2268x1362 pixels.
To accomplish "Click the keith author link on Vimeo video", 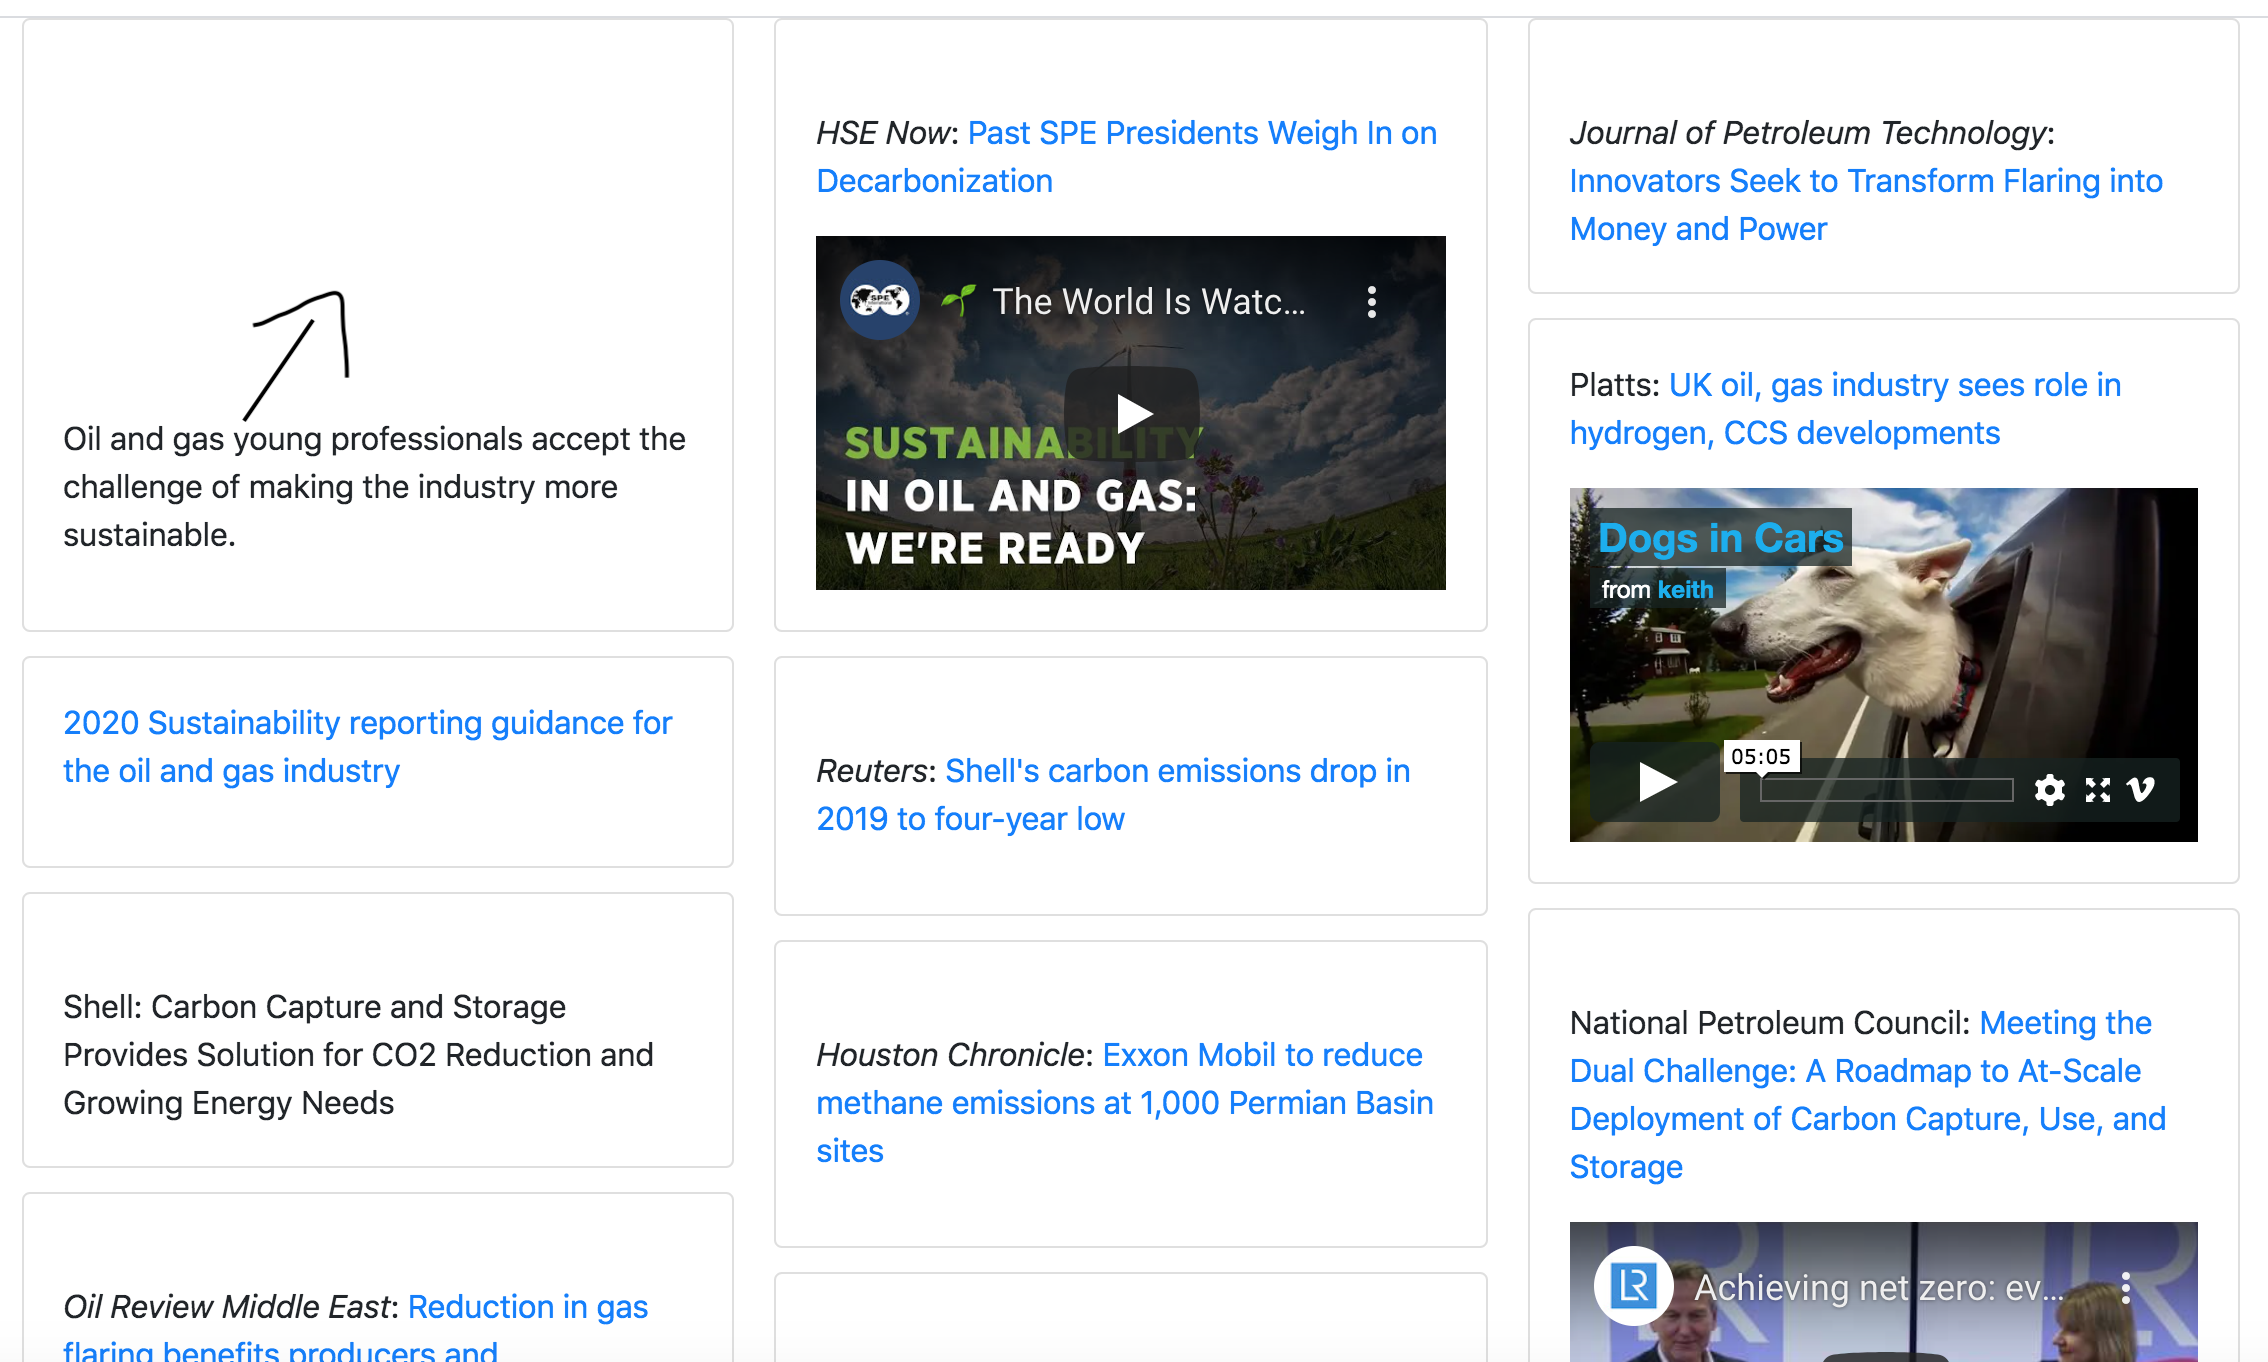I will [1685, 590].
